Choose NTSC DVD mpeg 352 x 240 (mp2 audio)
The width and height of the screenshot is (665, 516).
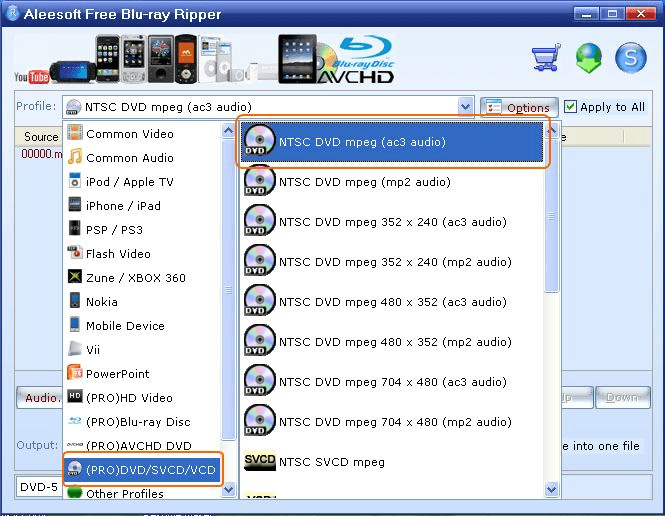pyautogui.click(x=392, y=262)
